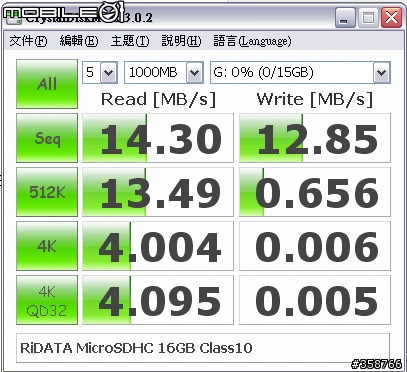Open the 文件(F) menu
Image resolution: width=407 pixels, height=372 pixels.
pyautogui.click(x=28, y=41)
